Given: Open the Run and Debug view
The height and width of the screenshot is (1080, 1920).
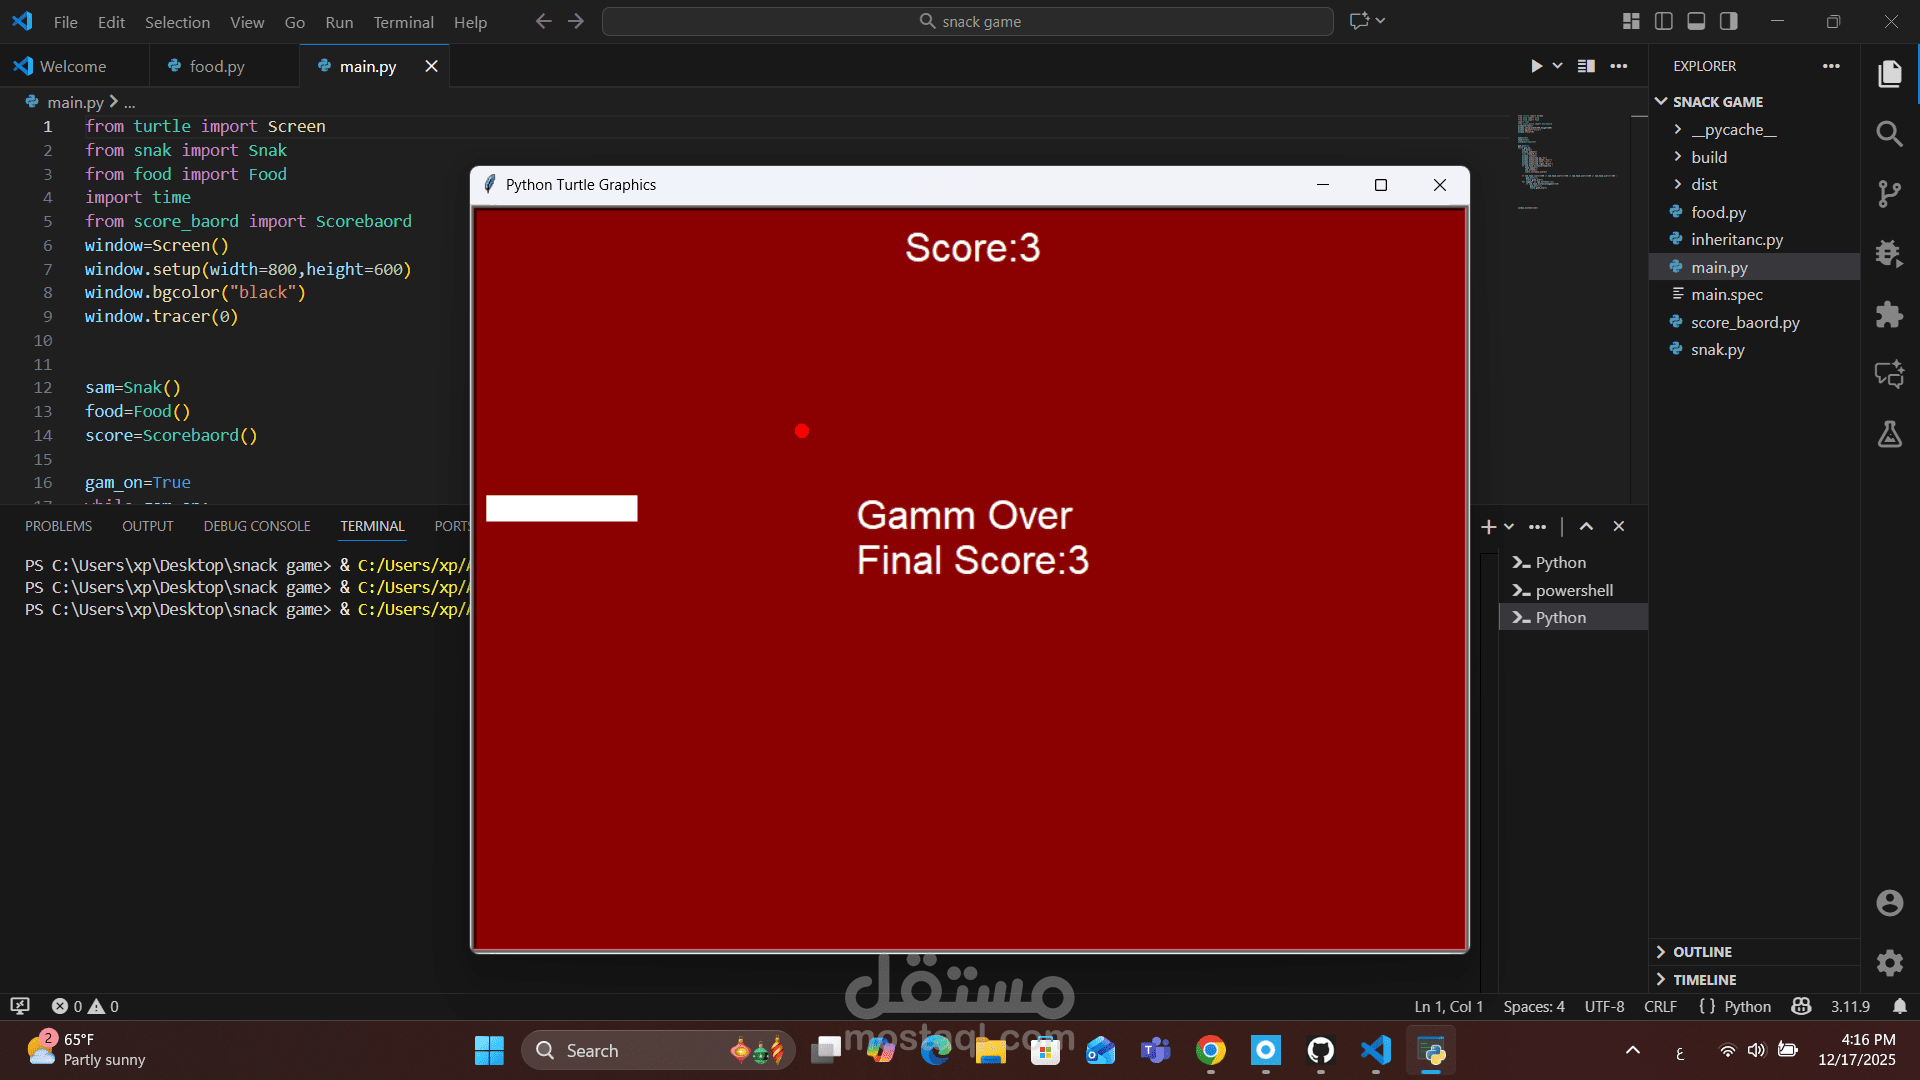Looking at the screenshot, I should (1889, 254).
